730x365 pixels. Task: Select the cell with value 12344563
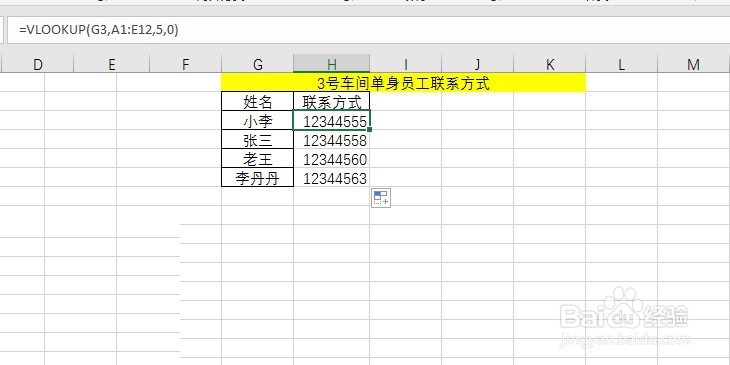coord(331,178)
